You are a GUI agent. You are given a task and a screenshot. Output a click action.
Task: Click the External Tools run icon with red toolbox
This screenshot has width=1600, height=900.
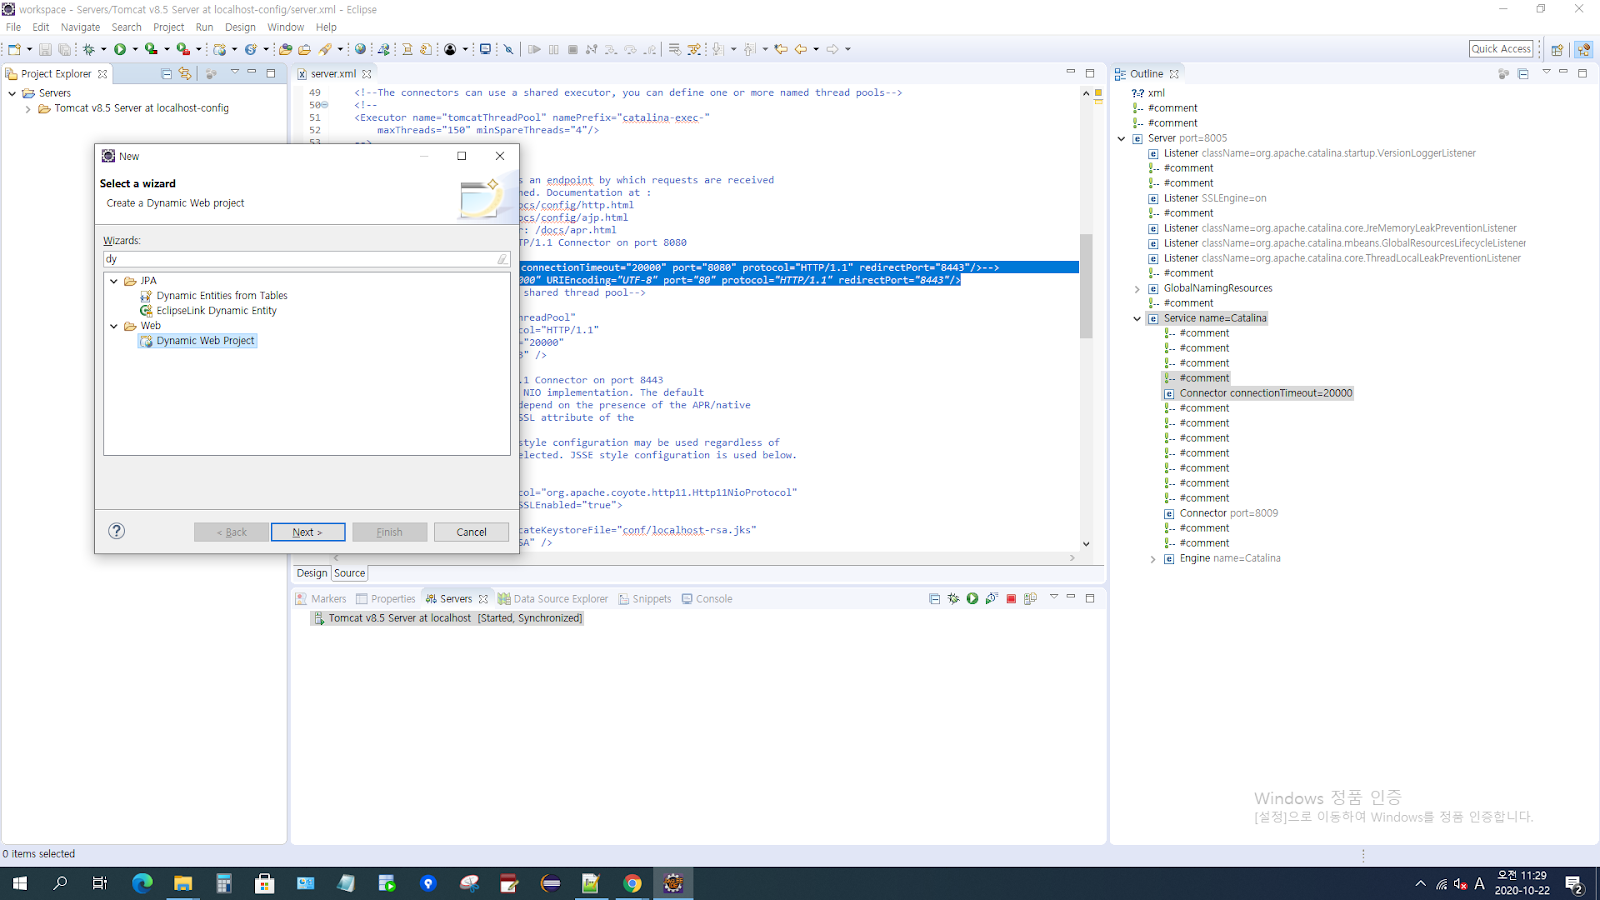(183, 49)
